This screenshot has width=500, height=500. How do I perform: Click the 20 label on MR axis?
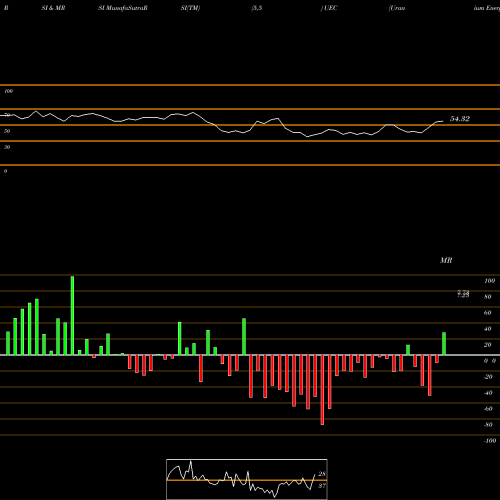tap(488, 345)
